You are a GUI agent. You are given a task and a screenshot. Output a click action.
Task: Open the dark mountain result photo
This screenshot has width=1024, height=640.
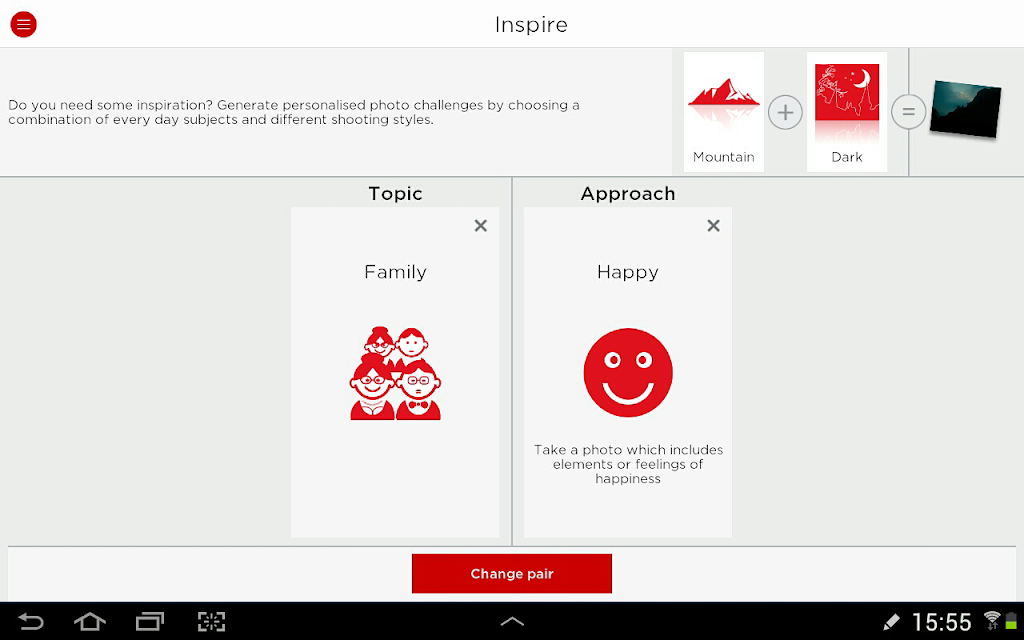tap(965, 109)
